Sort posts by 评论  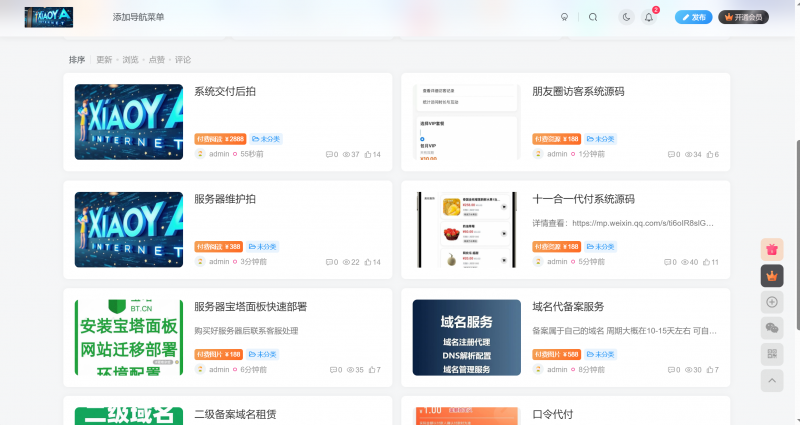183,60
